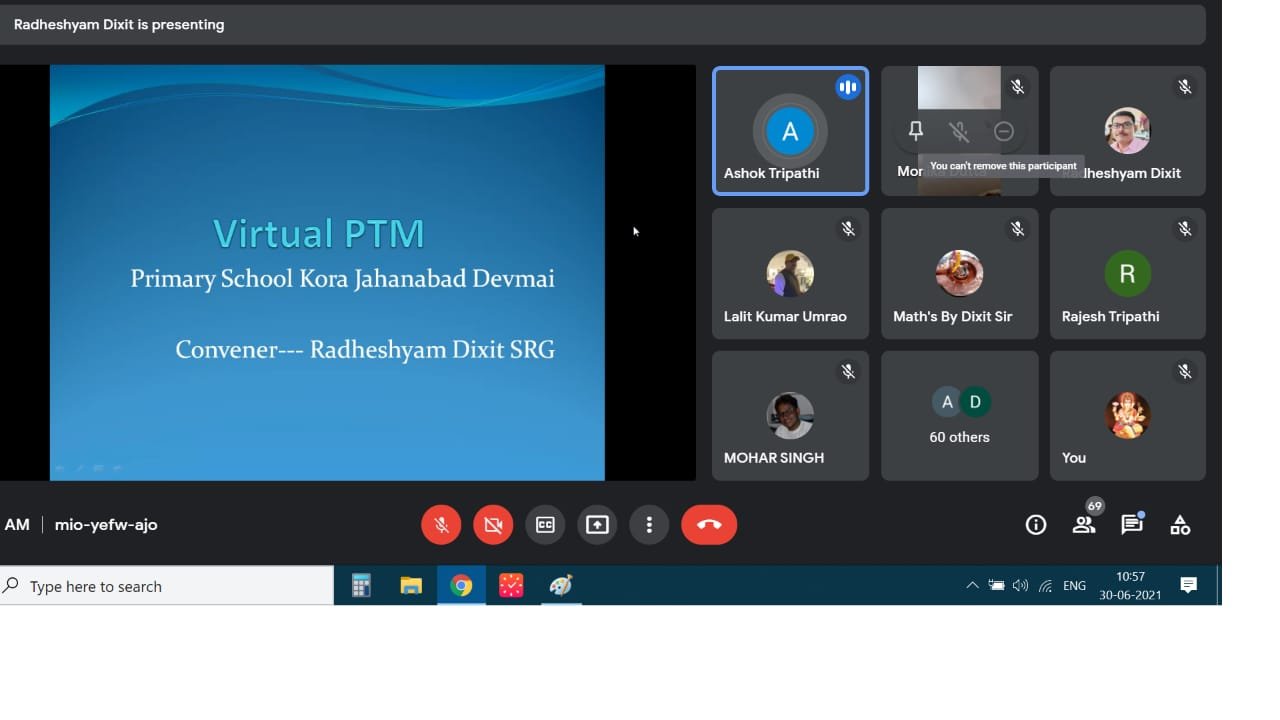
Task: Open the Activities shapes icon
Action: pyautogui.click(x=1180, y=525)
